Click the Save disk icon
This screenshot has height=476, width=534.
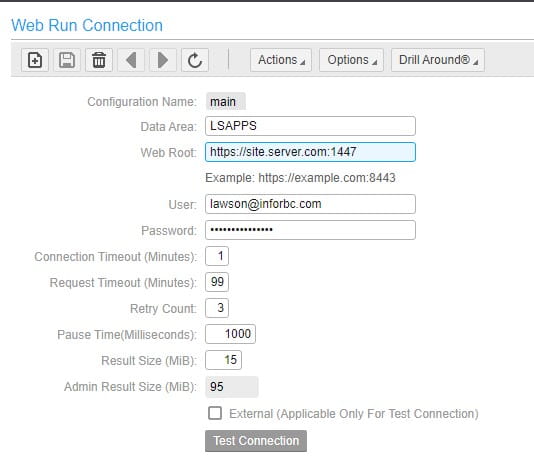click(67, 60)
